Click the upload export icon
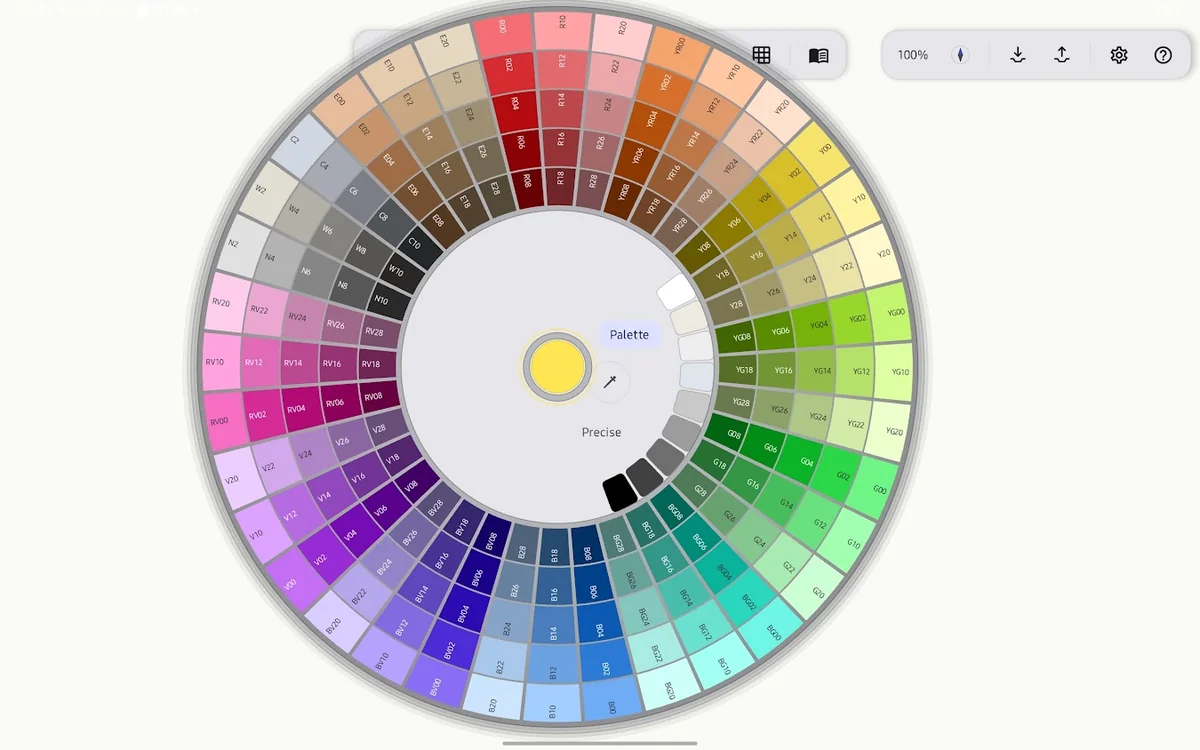The image size is (1200, 750). pos(1062,55)
